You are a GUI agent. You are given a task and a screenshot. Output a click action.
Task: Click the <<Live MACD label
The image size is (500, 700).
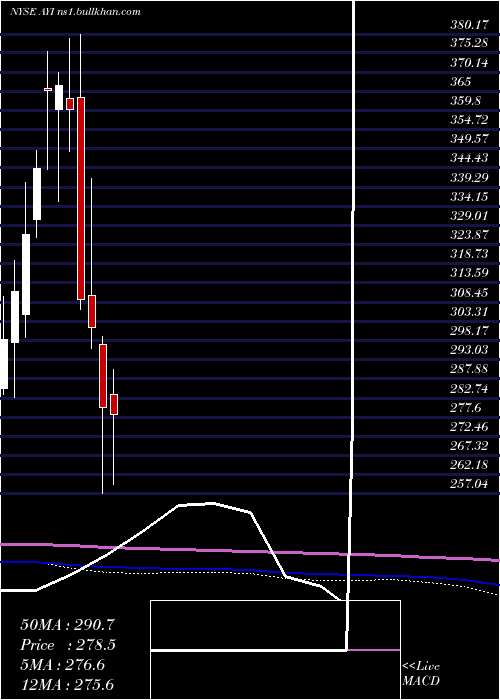(421, 673)
